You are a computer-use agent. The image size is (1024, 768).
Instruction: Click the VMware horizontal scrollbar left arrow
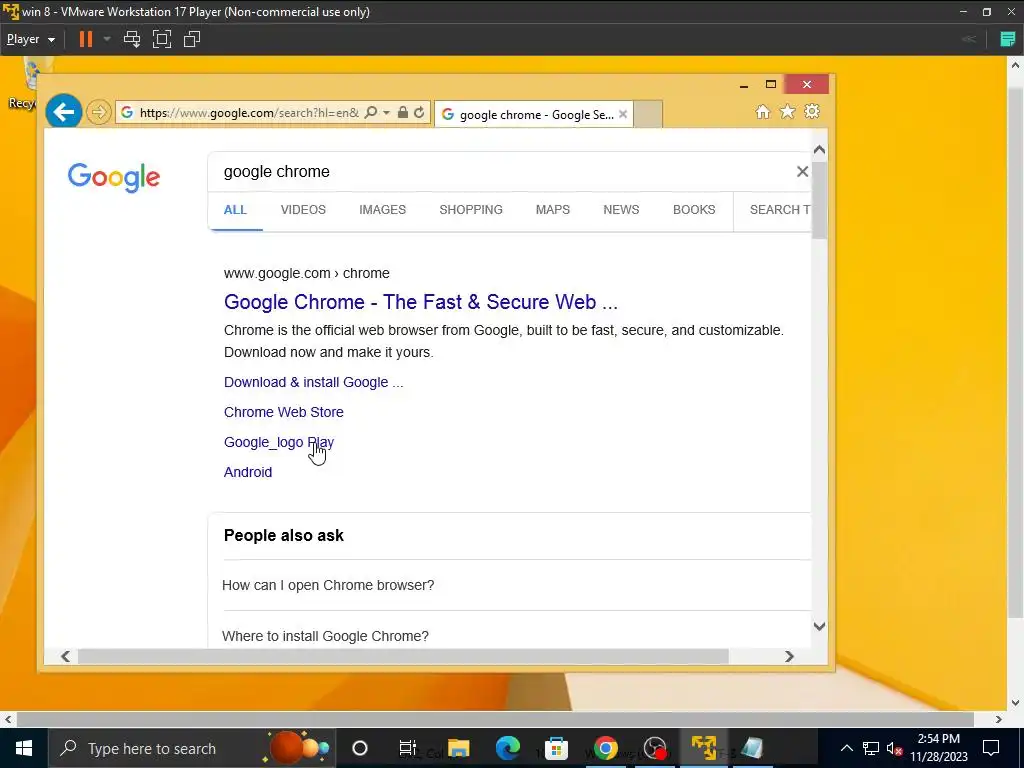(x=8, y=719)
